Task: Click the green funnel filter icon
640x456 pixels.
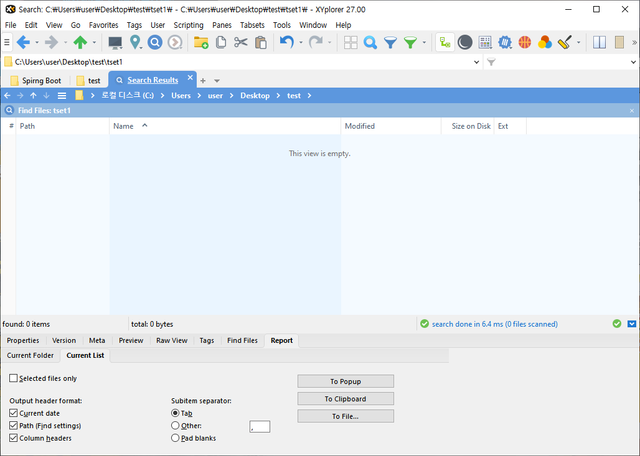Action: coord(411,42)
